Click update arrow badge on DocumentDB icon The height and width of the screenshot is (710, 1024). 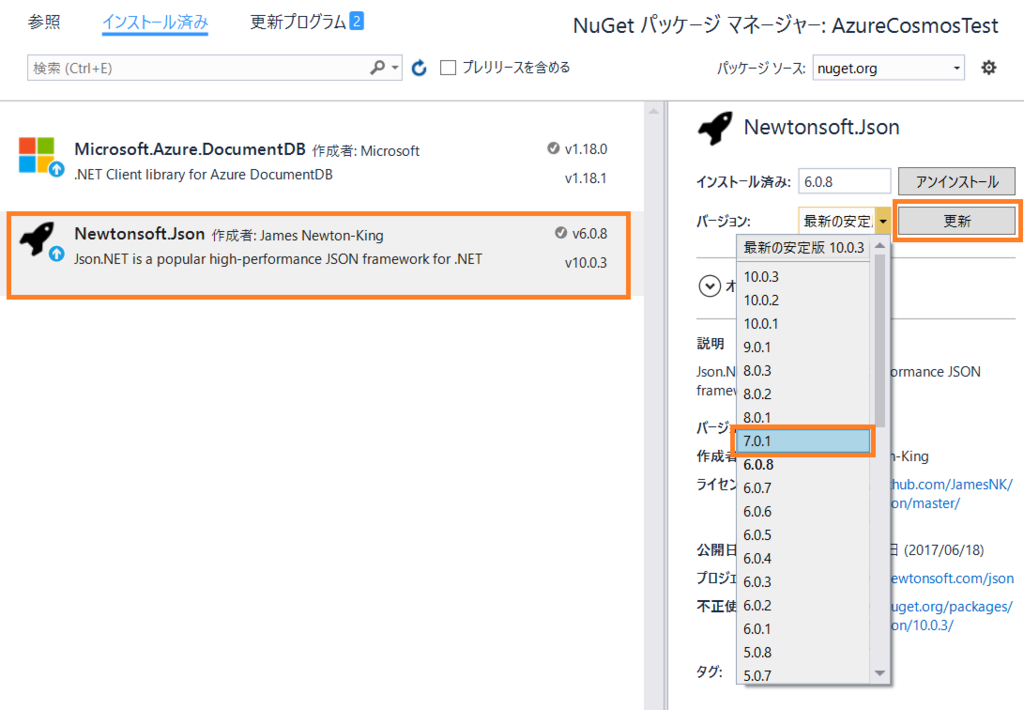point(57,169)
